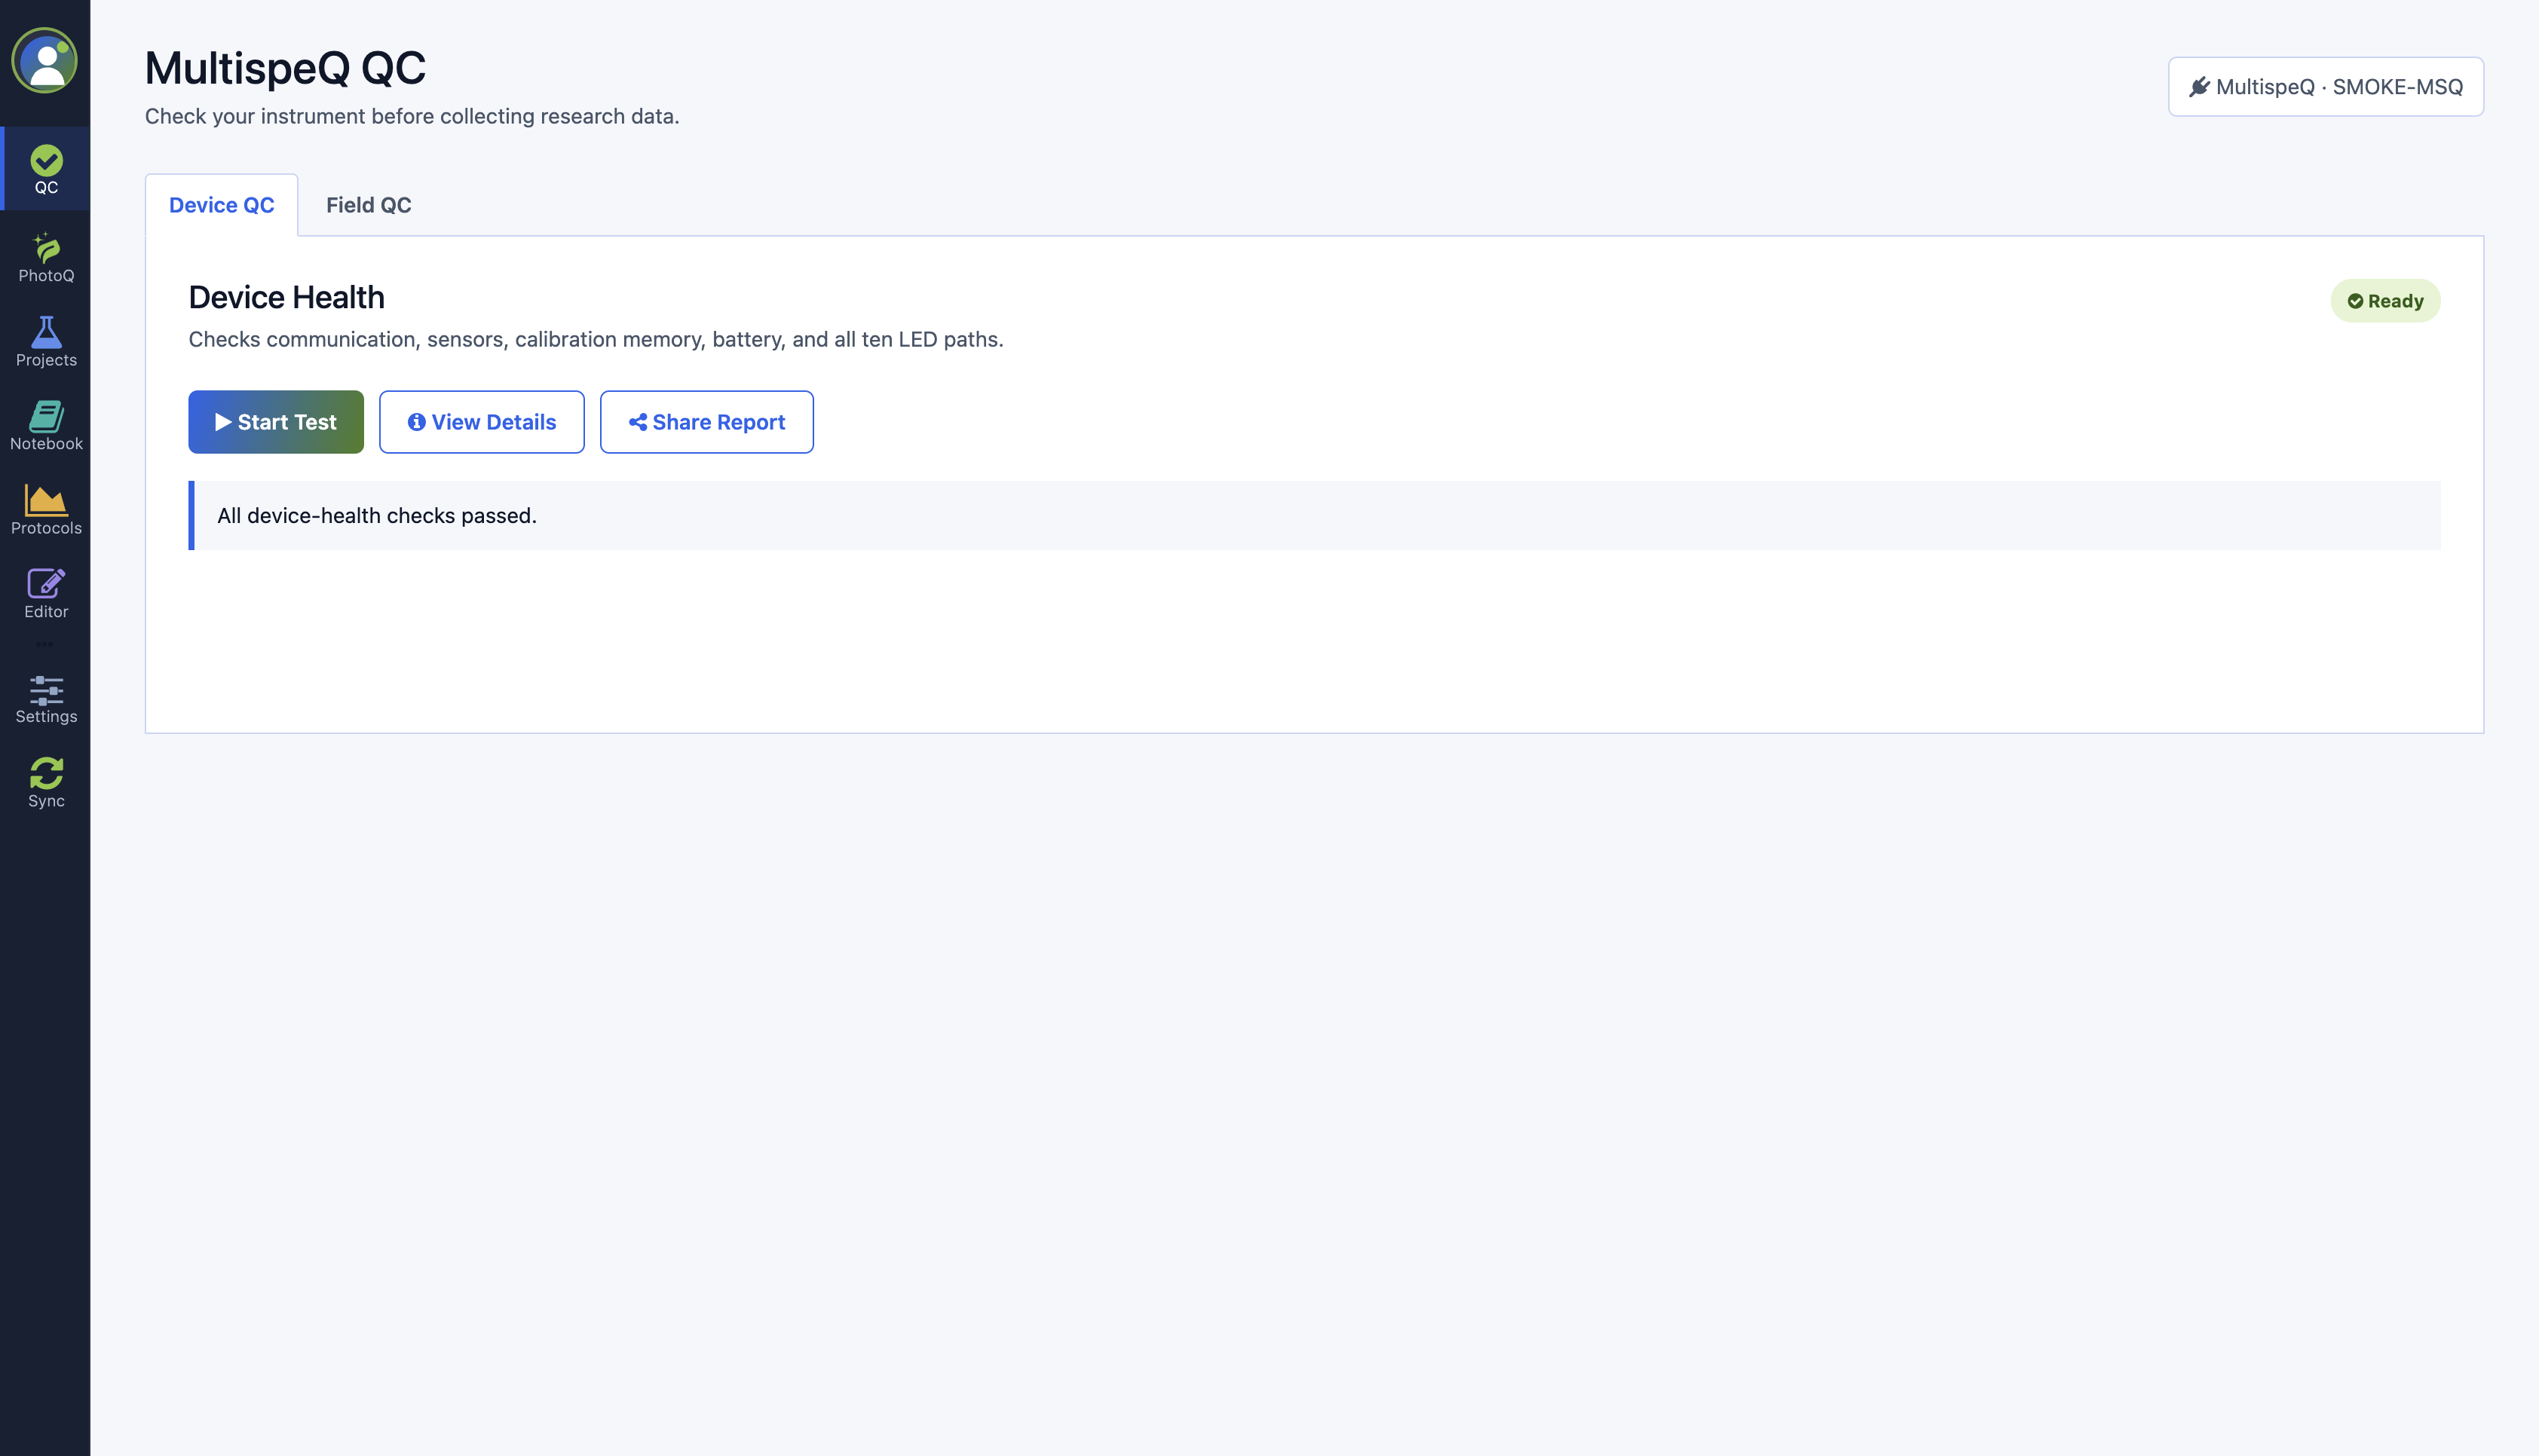Open Protocols from the sidebar
Image resolution: width=2539 pixels, height=1456 pixels.
[x=46, y=510]
